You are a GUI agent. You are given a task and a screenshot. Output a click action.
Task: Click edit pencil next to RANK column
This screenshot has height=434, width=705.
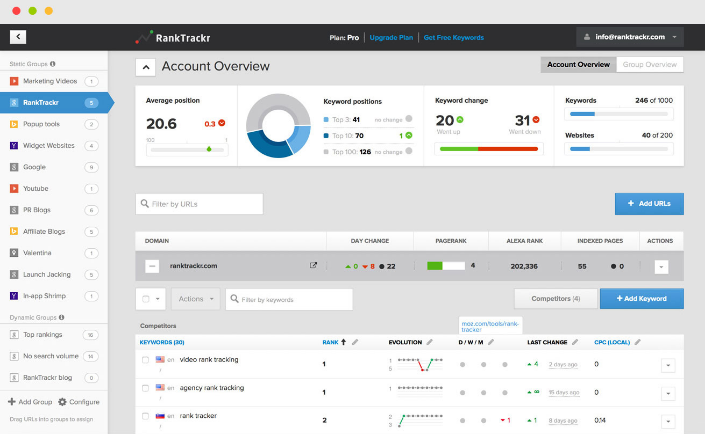click(355, 342)
